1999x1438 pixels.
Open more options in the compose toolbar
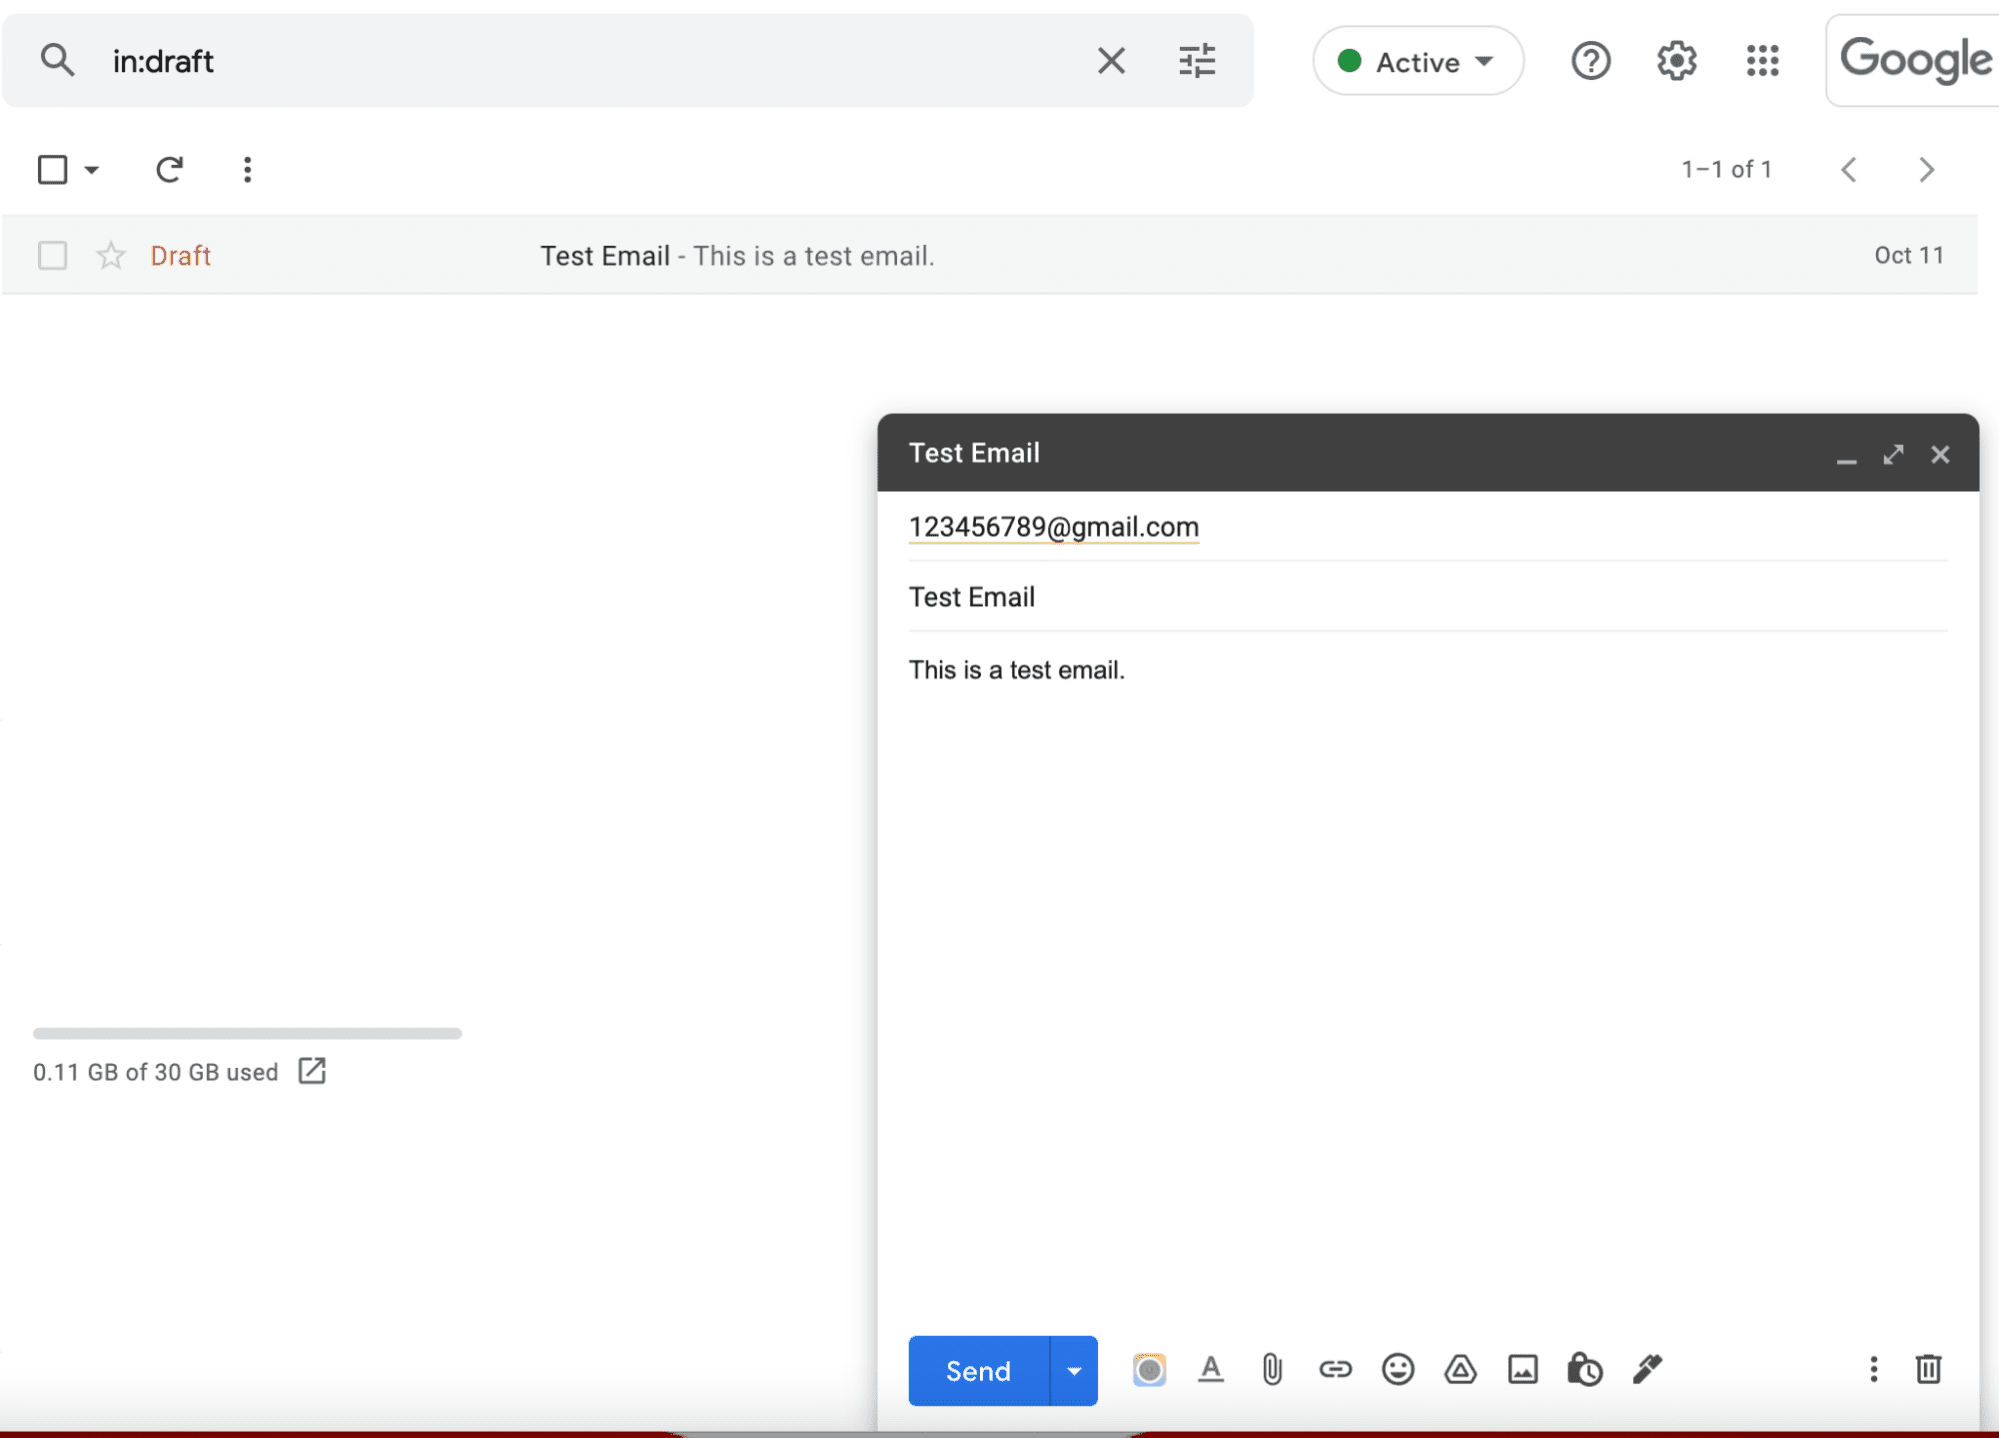tap(1873, 1370)
